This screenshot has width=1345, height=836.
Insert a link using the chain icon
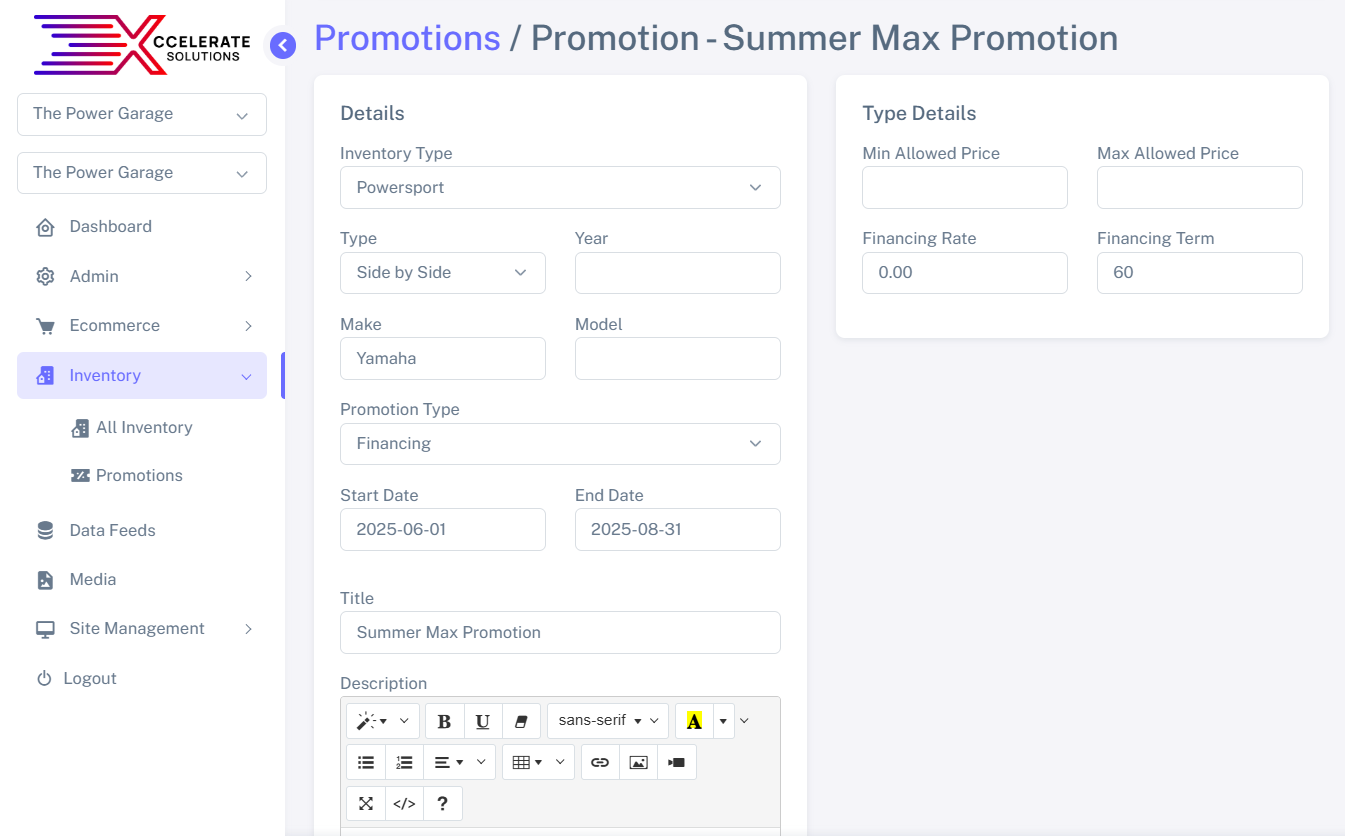pyautogui.click(x=600, y=762)
